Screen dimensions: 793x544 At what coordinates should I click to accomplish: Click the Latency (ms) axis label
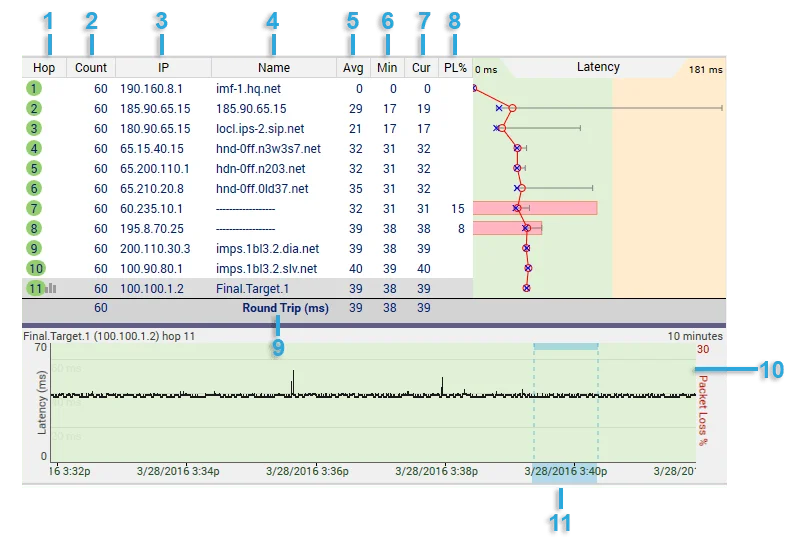pos(42,402)
